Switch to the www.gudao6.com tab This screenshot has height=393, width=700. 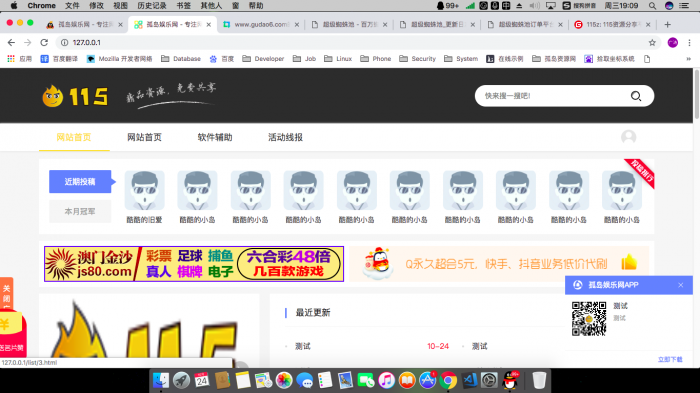(x=261, y=25)
